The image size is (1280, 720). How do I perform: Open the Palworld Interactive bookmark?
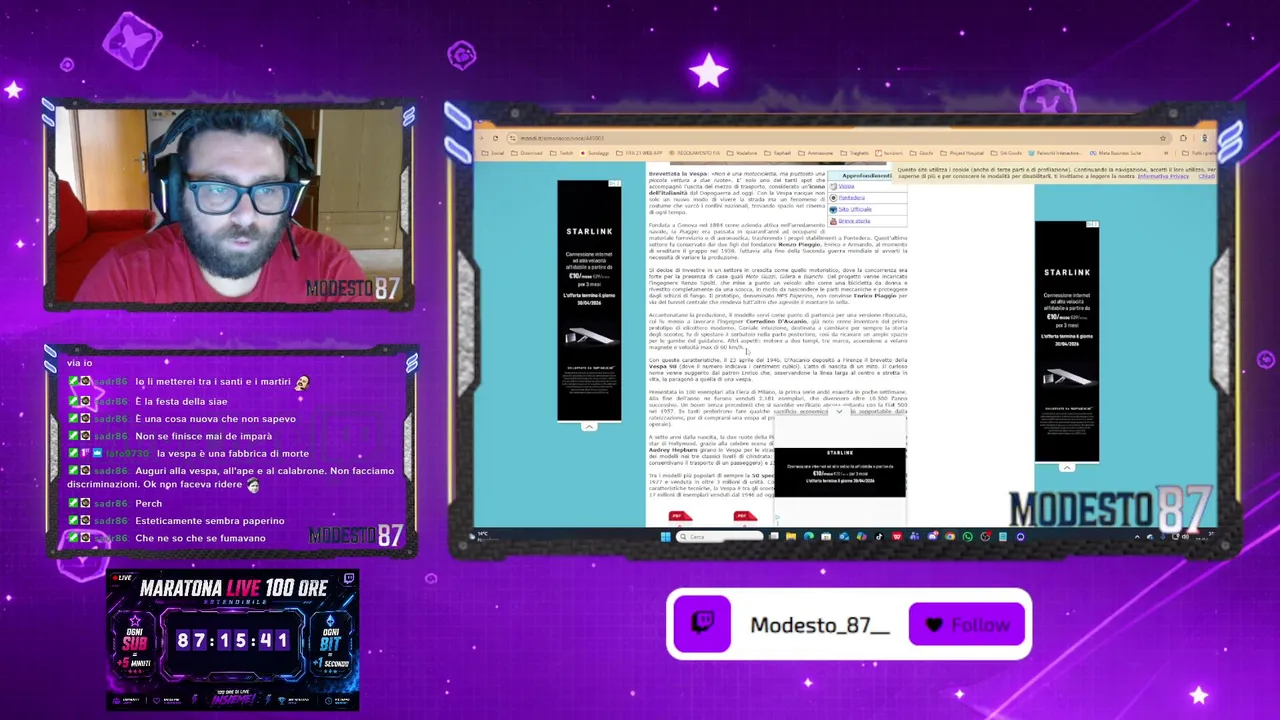[x=1055, y=153]
